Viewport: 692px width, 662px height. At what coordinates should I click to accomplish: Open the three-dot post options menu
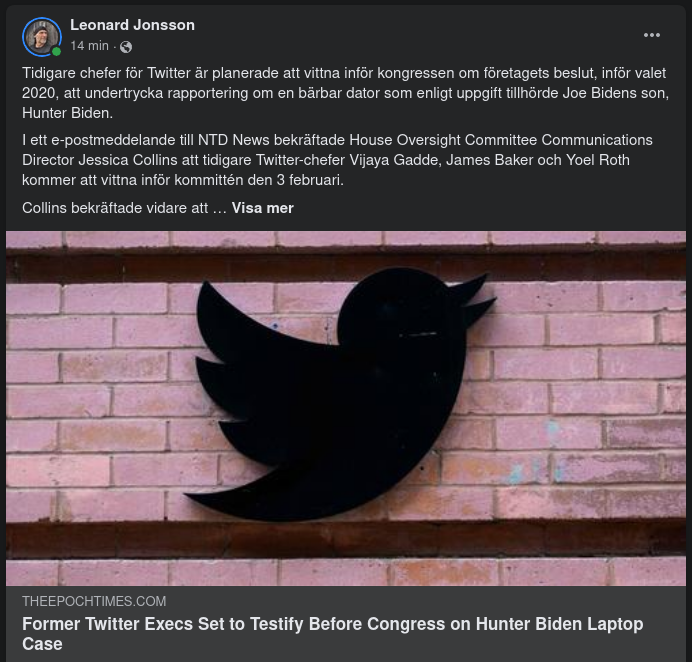[652, 35]
